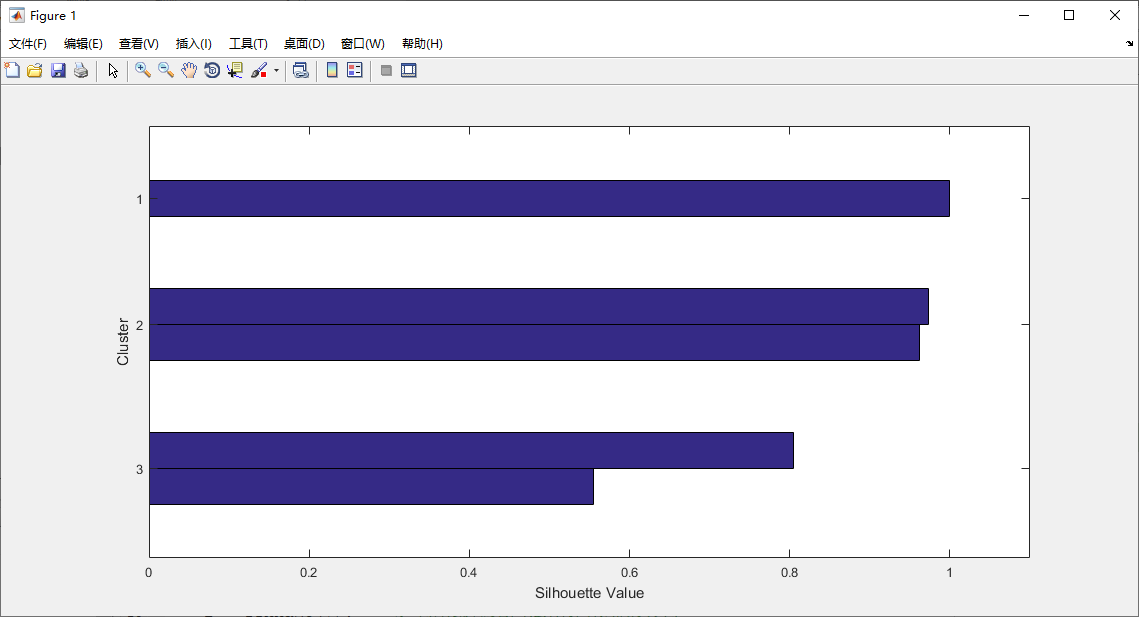Click the lower bar of Cluster 2
The width and height of the screenshot is (1139, 617).
coord(535,342)
